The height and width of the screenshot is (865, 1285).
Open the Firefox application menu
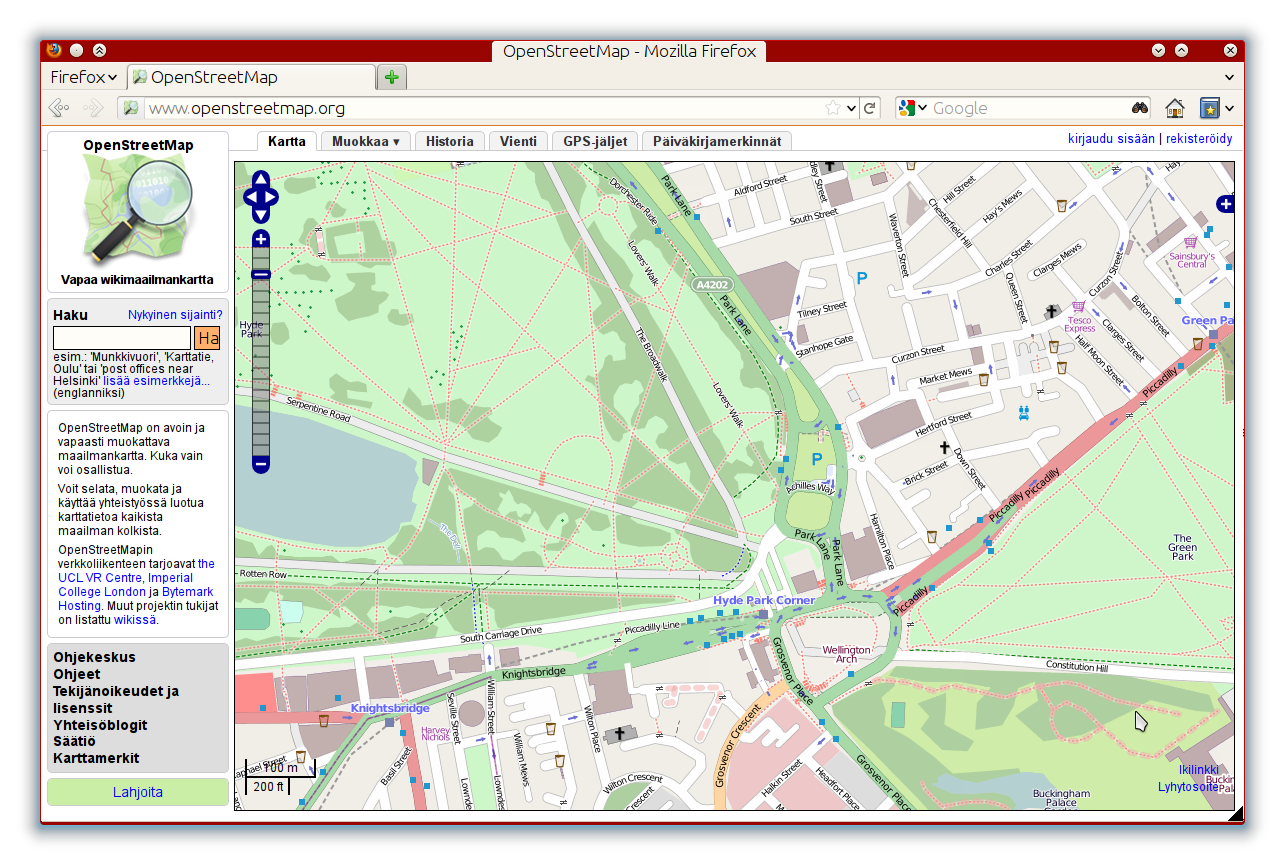tap(83, 77)
